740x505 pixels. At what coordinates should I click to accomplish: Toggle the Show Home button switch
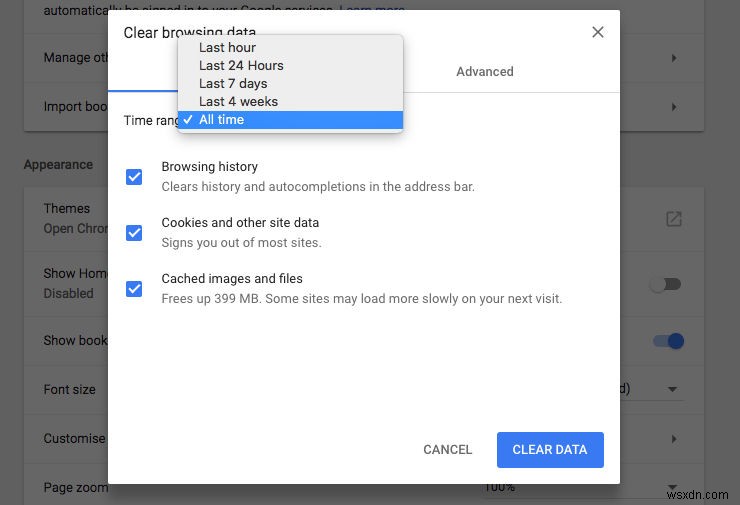[x=665, y=284]
